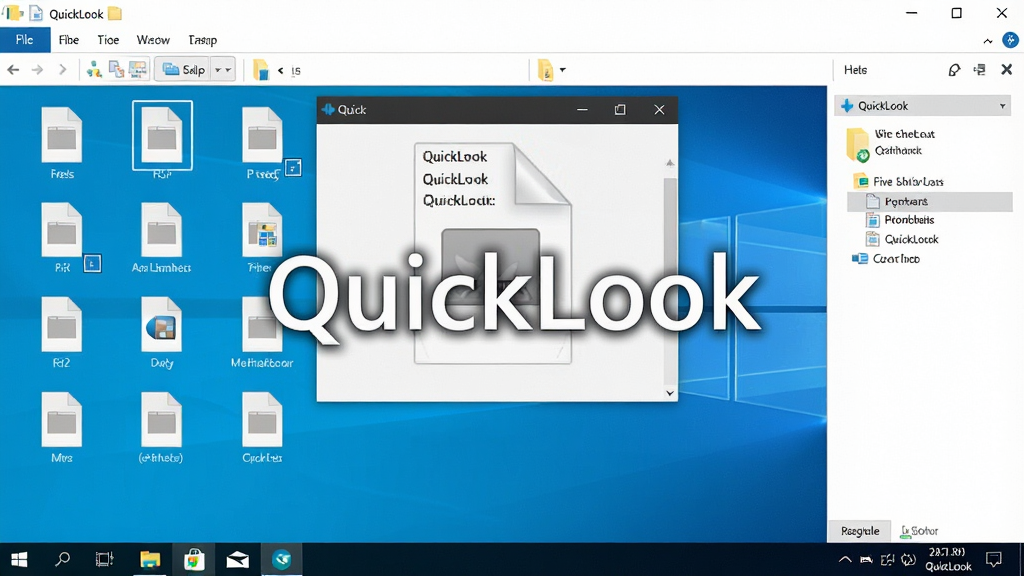
Task: Click the folder icon in the address bar
Action: tap(261, 70)
